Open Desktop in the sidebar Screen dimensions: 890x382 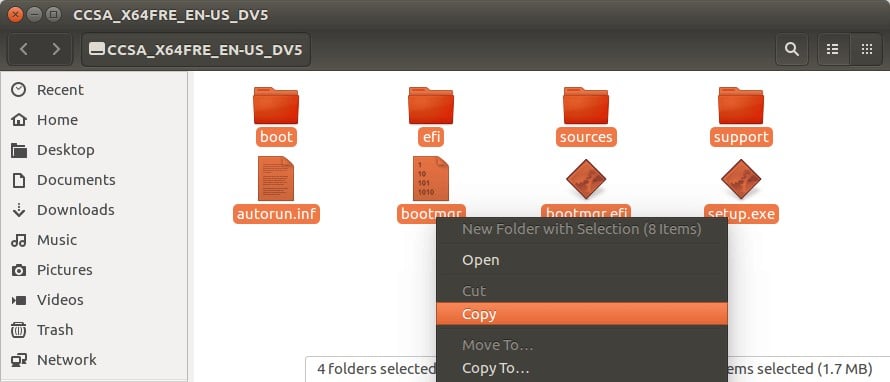tap(94, 150)
